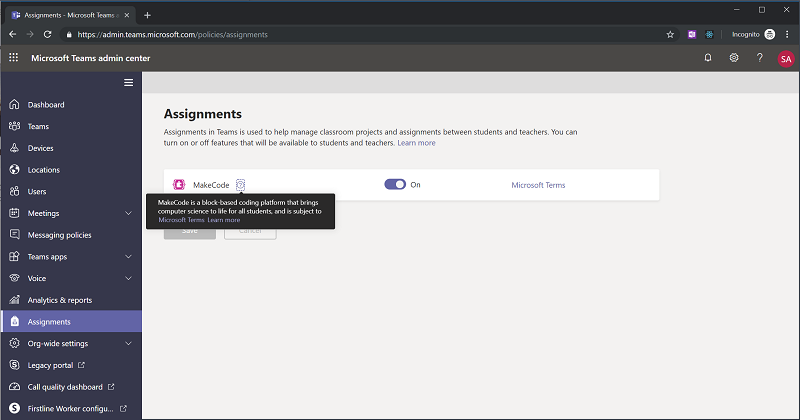Open the help question mark icon
Image resolution: width=800 pixels, height=420 pixels.
point(760,58)
